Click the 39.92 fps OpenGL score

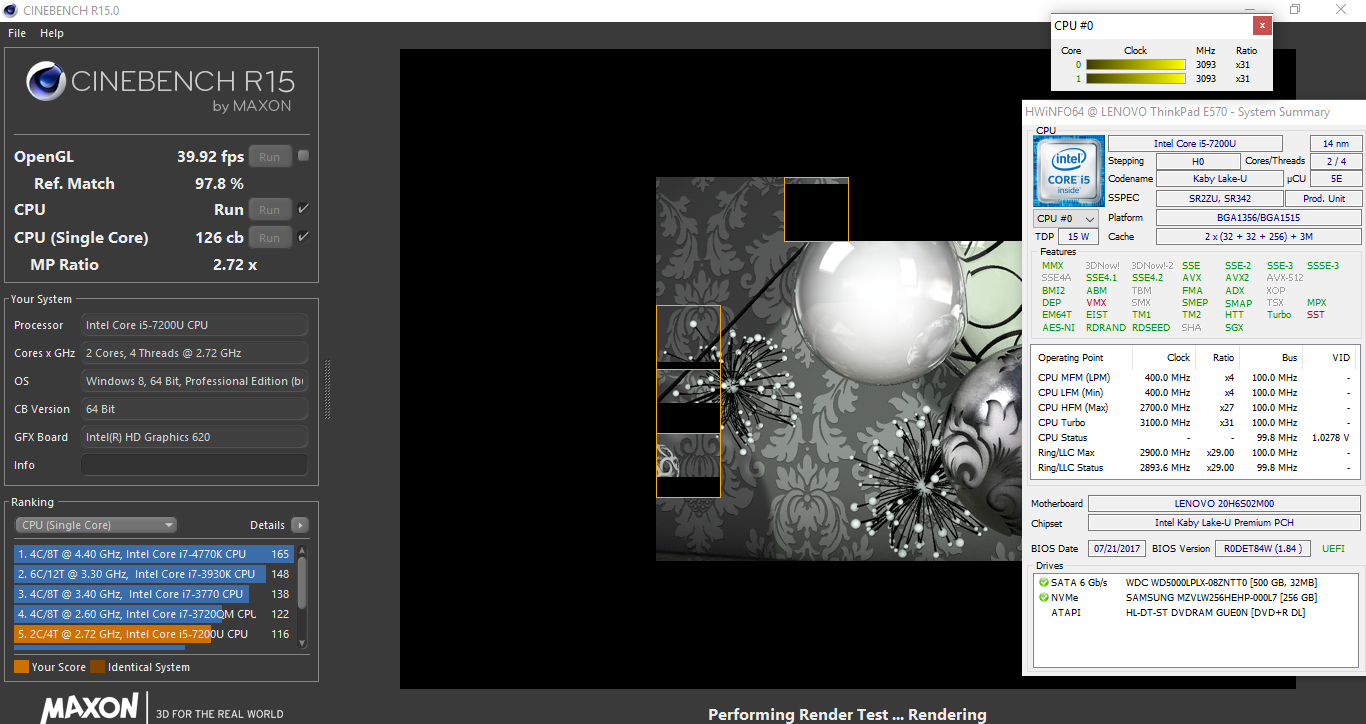click(x=210, y=157)
